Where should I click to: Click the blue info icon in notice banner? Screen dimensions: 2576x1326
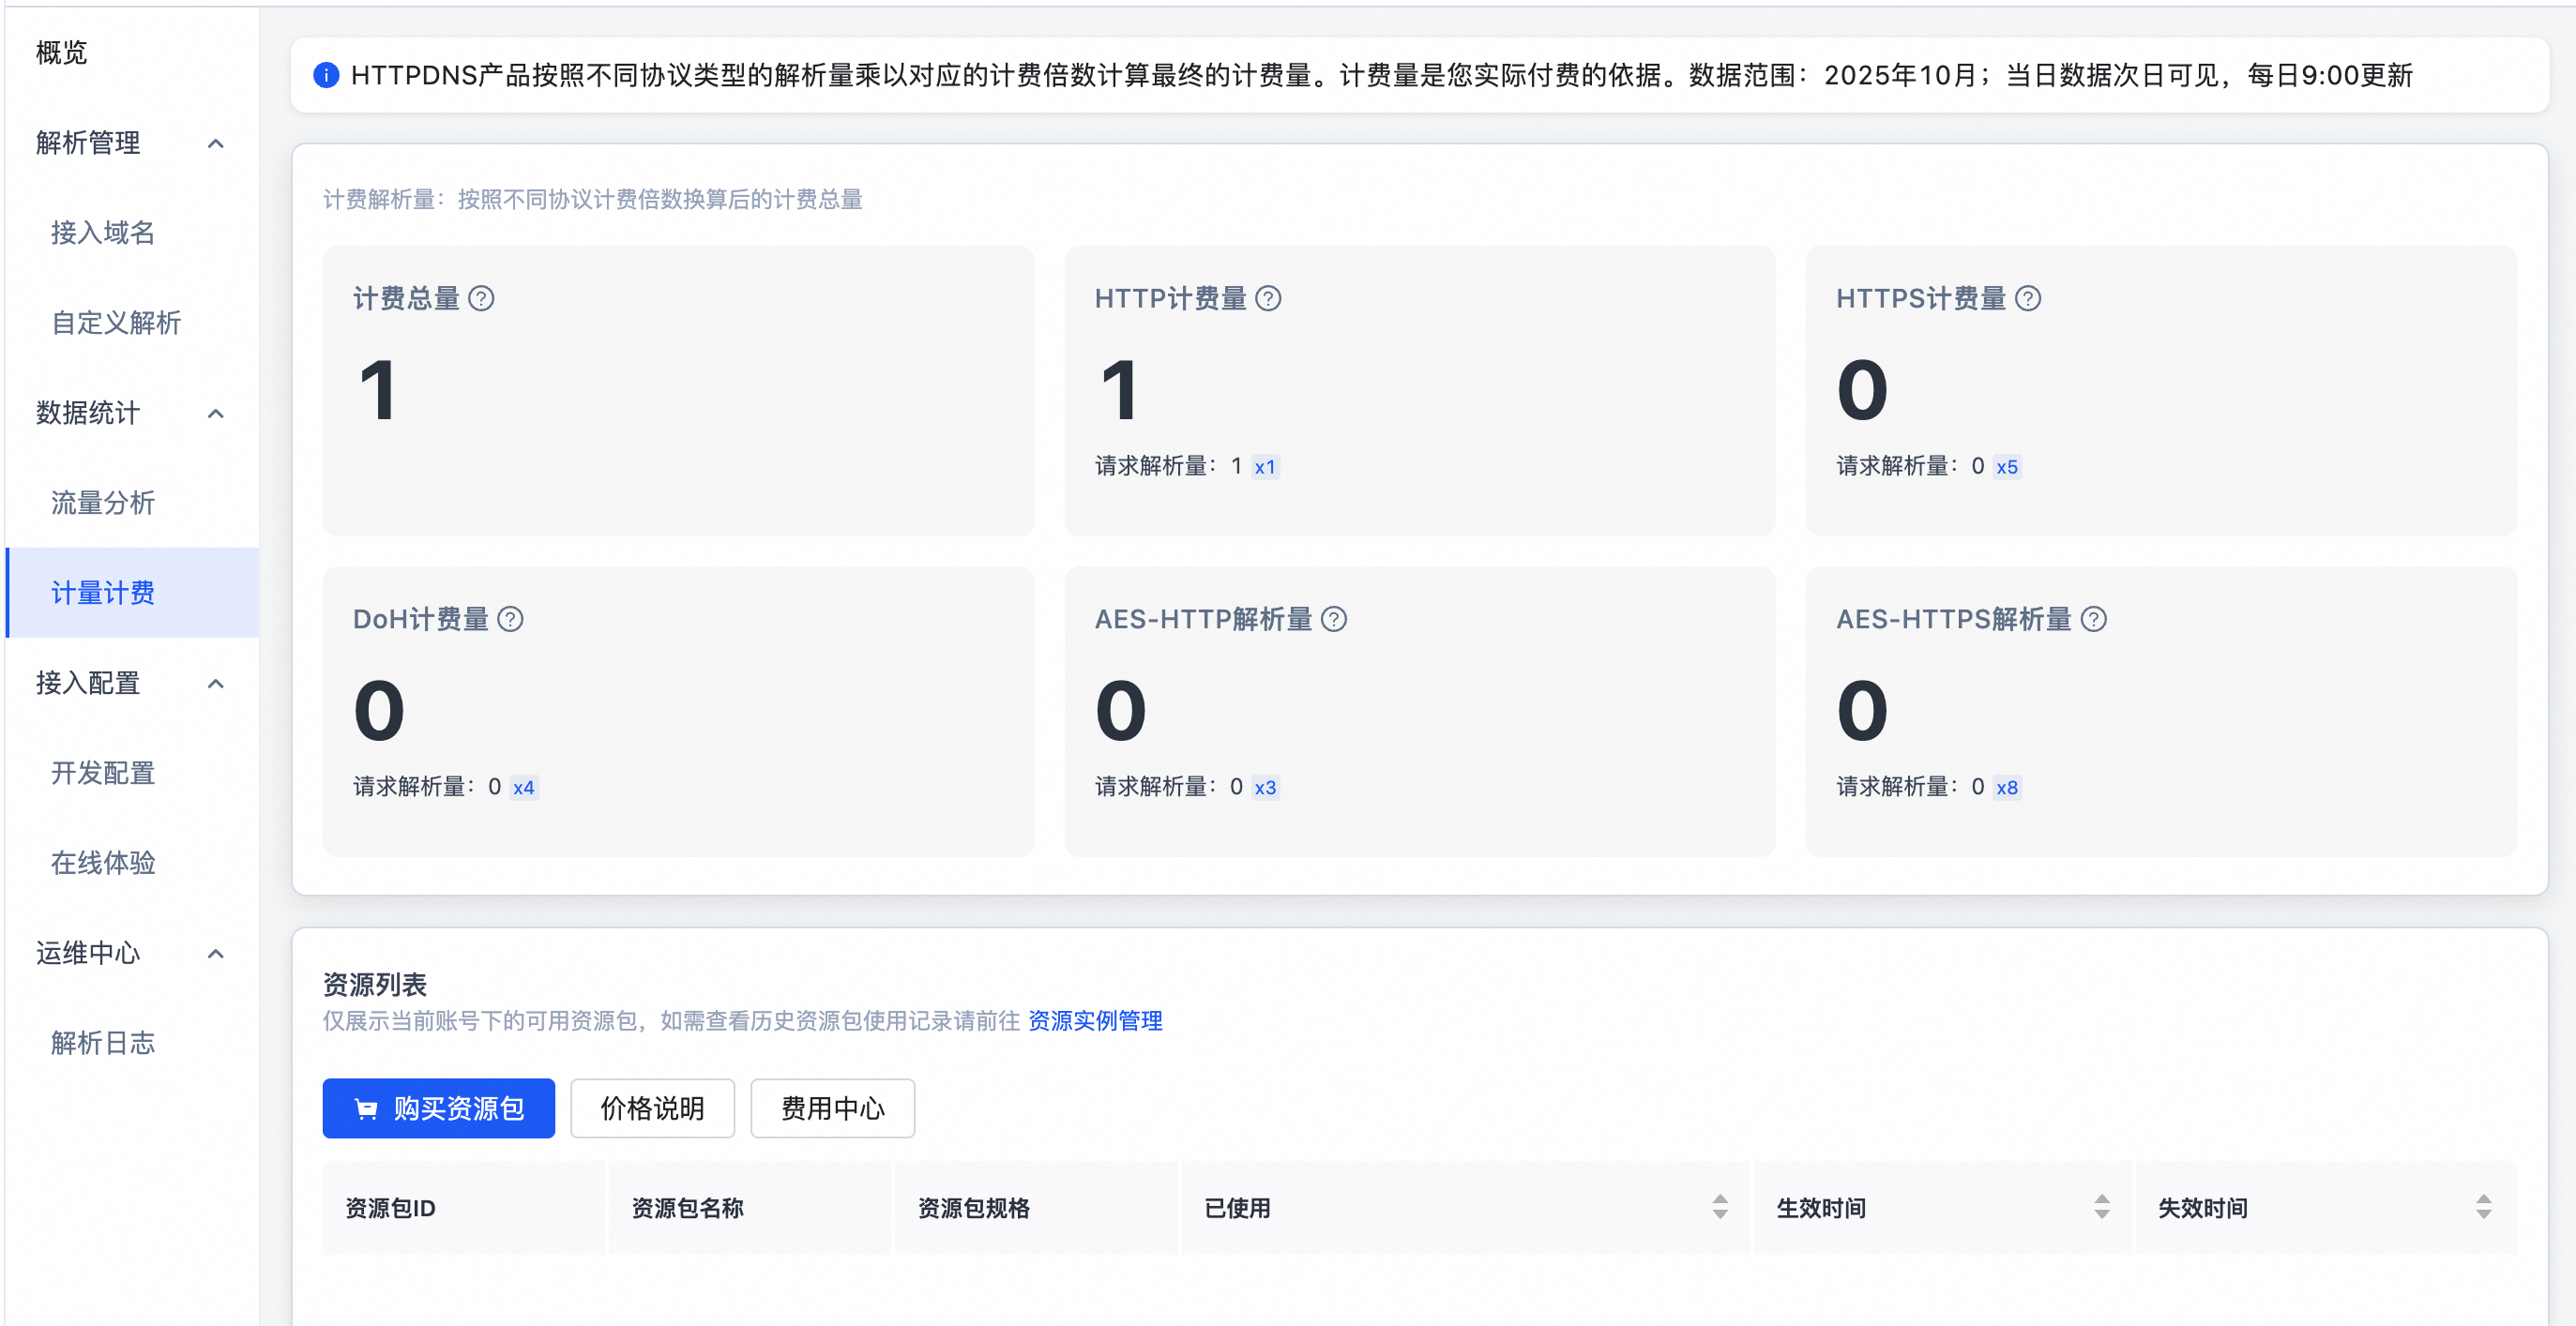click(x=326, y=76)
